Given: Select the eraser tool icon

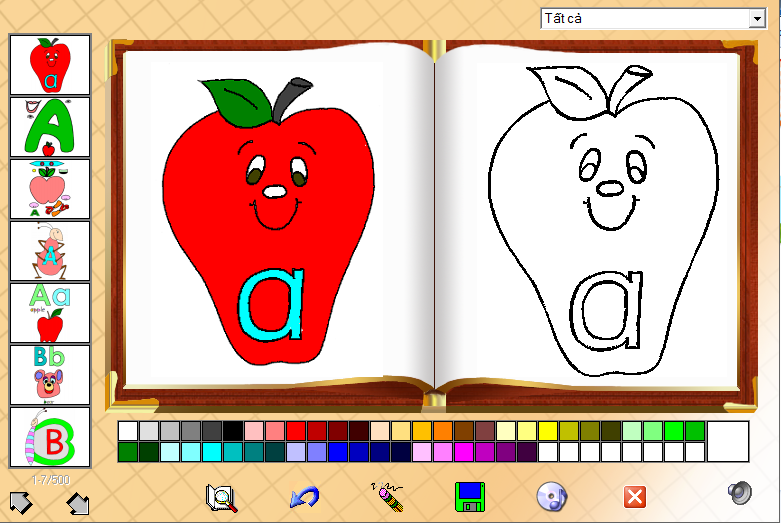Looking at the screenshot, I should pyautogui.click(x=386, y=496).
